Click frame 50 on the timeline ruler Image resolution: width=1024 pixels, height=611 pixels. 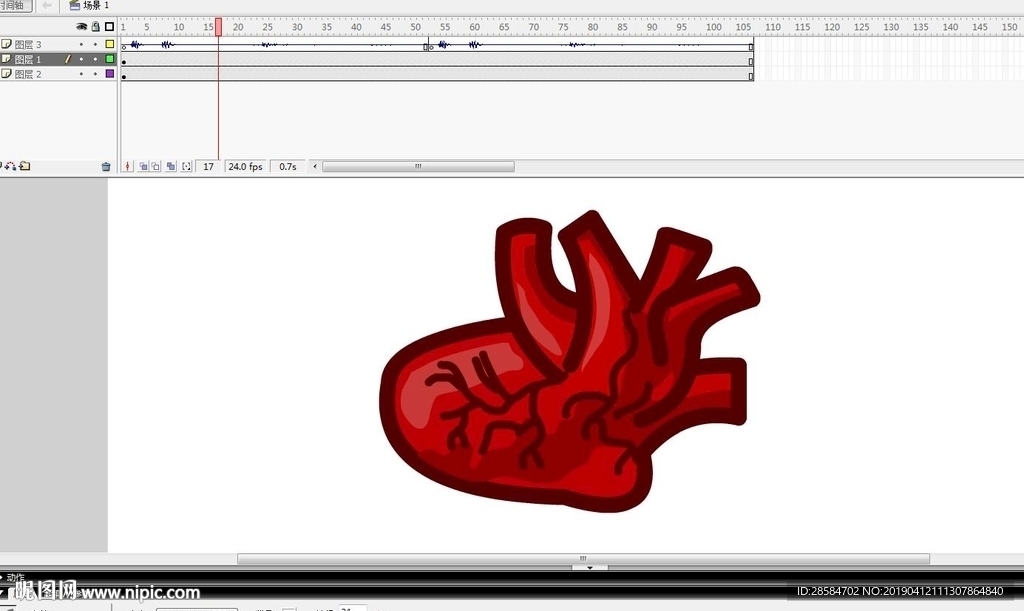tap(415, 27)
